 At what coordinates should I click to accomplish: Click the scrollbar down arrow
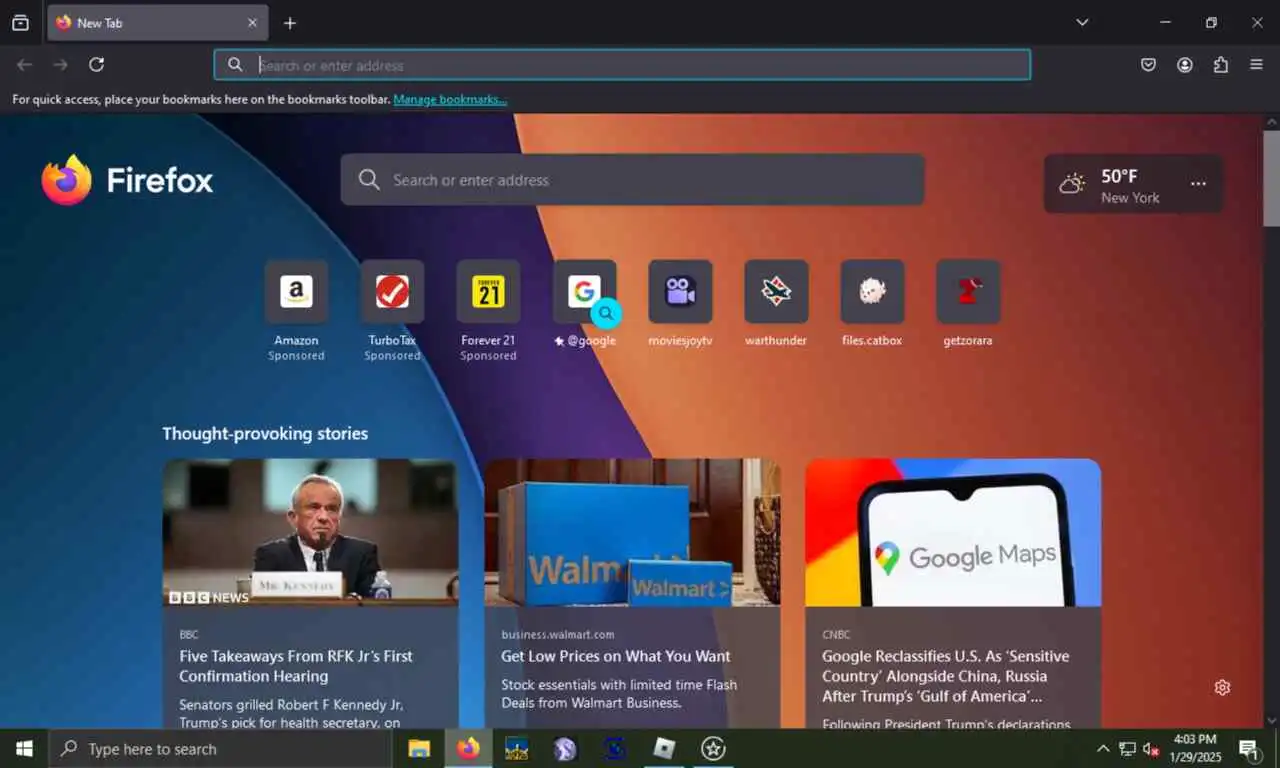[1271, 720]
